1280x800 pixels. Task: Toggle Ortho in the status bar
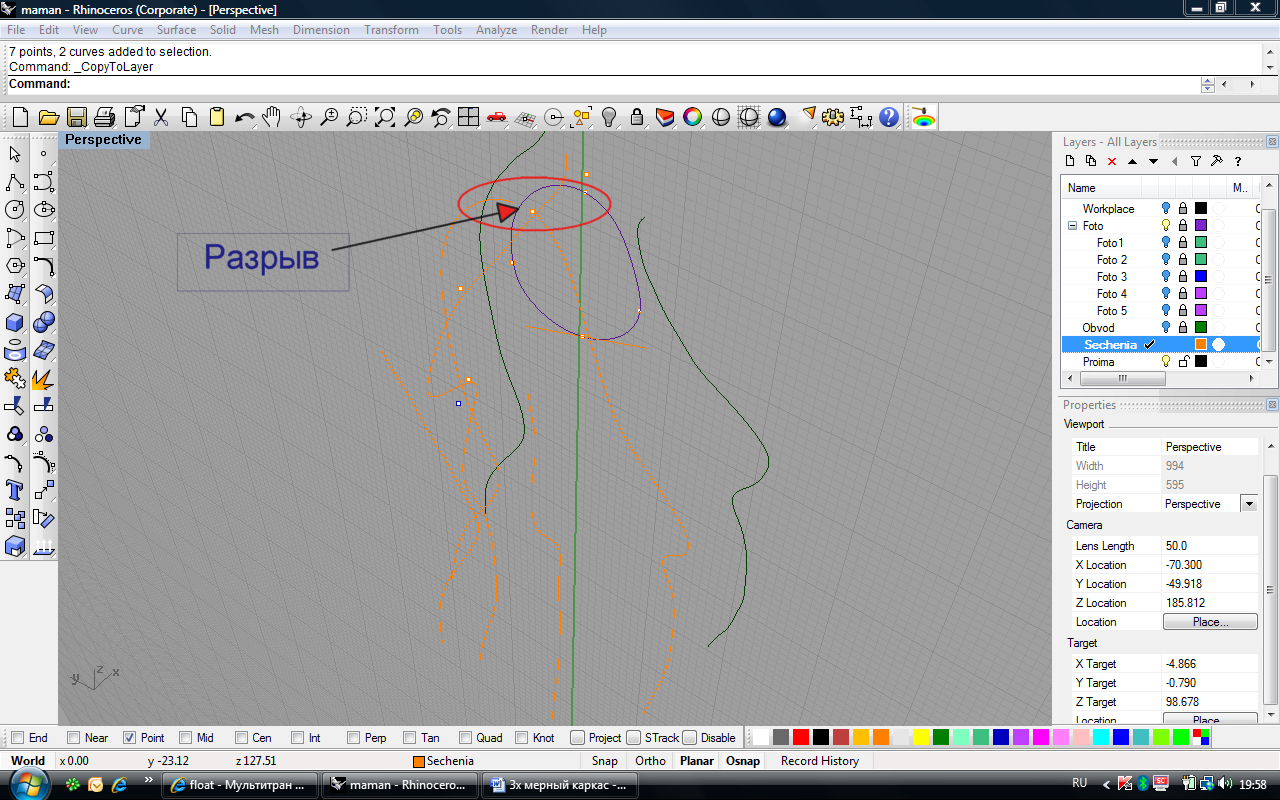point(650,761)
